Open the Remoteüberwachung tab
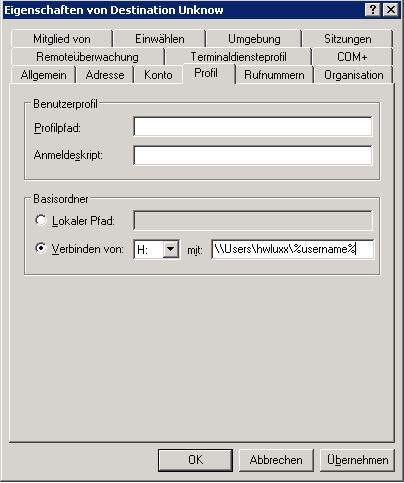Image resolution: width=404 pixels, height=483 pixels. pyautogui.click(x=87, y=57)
